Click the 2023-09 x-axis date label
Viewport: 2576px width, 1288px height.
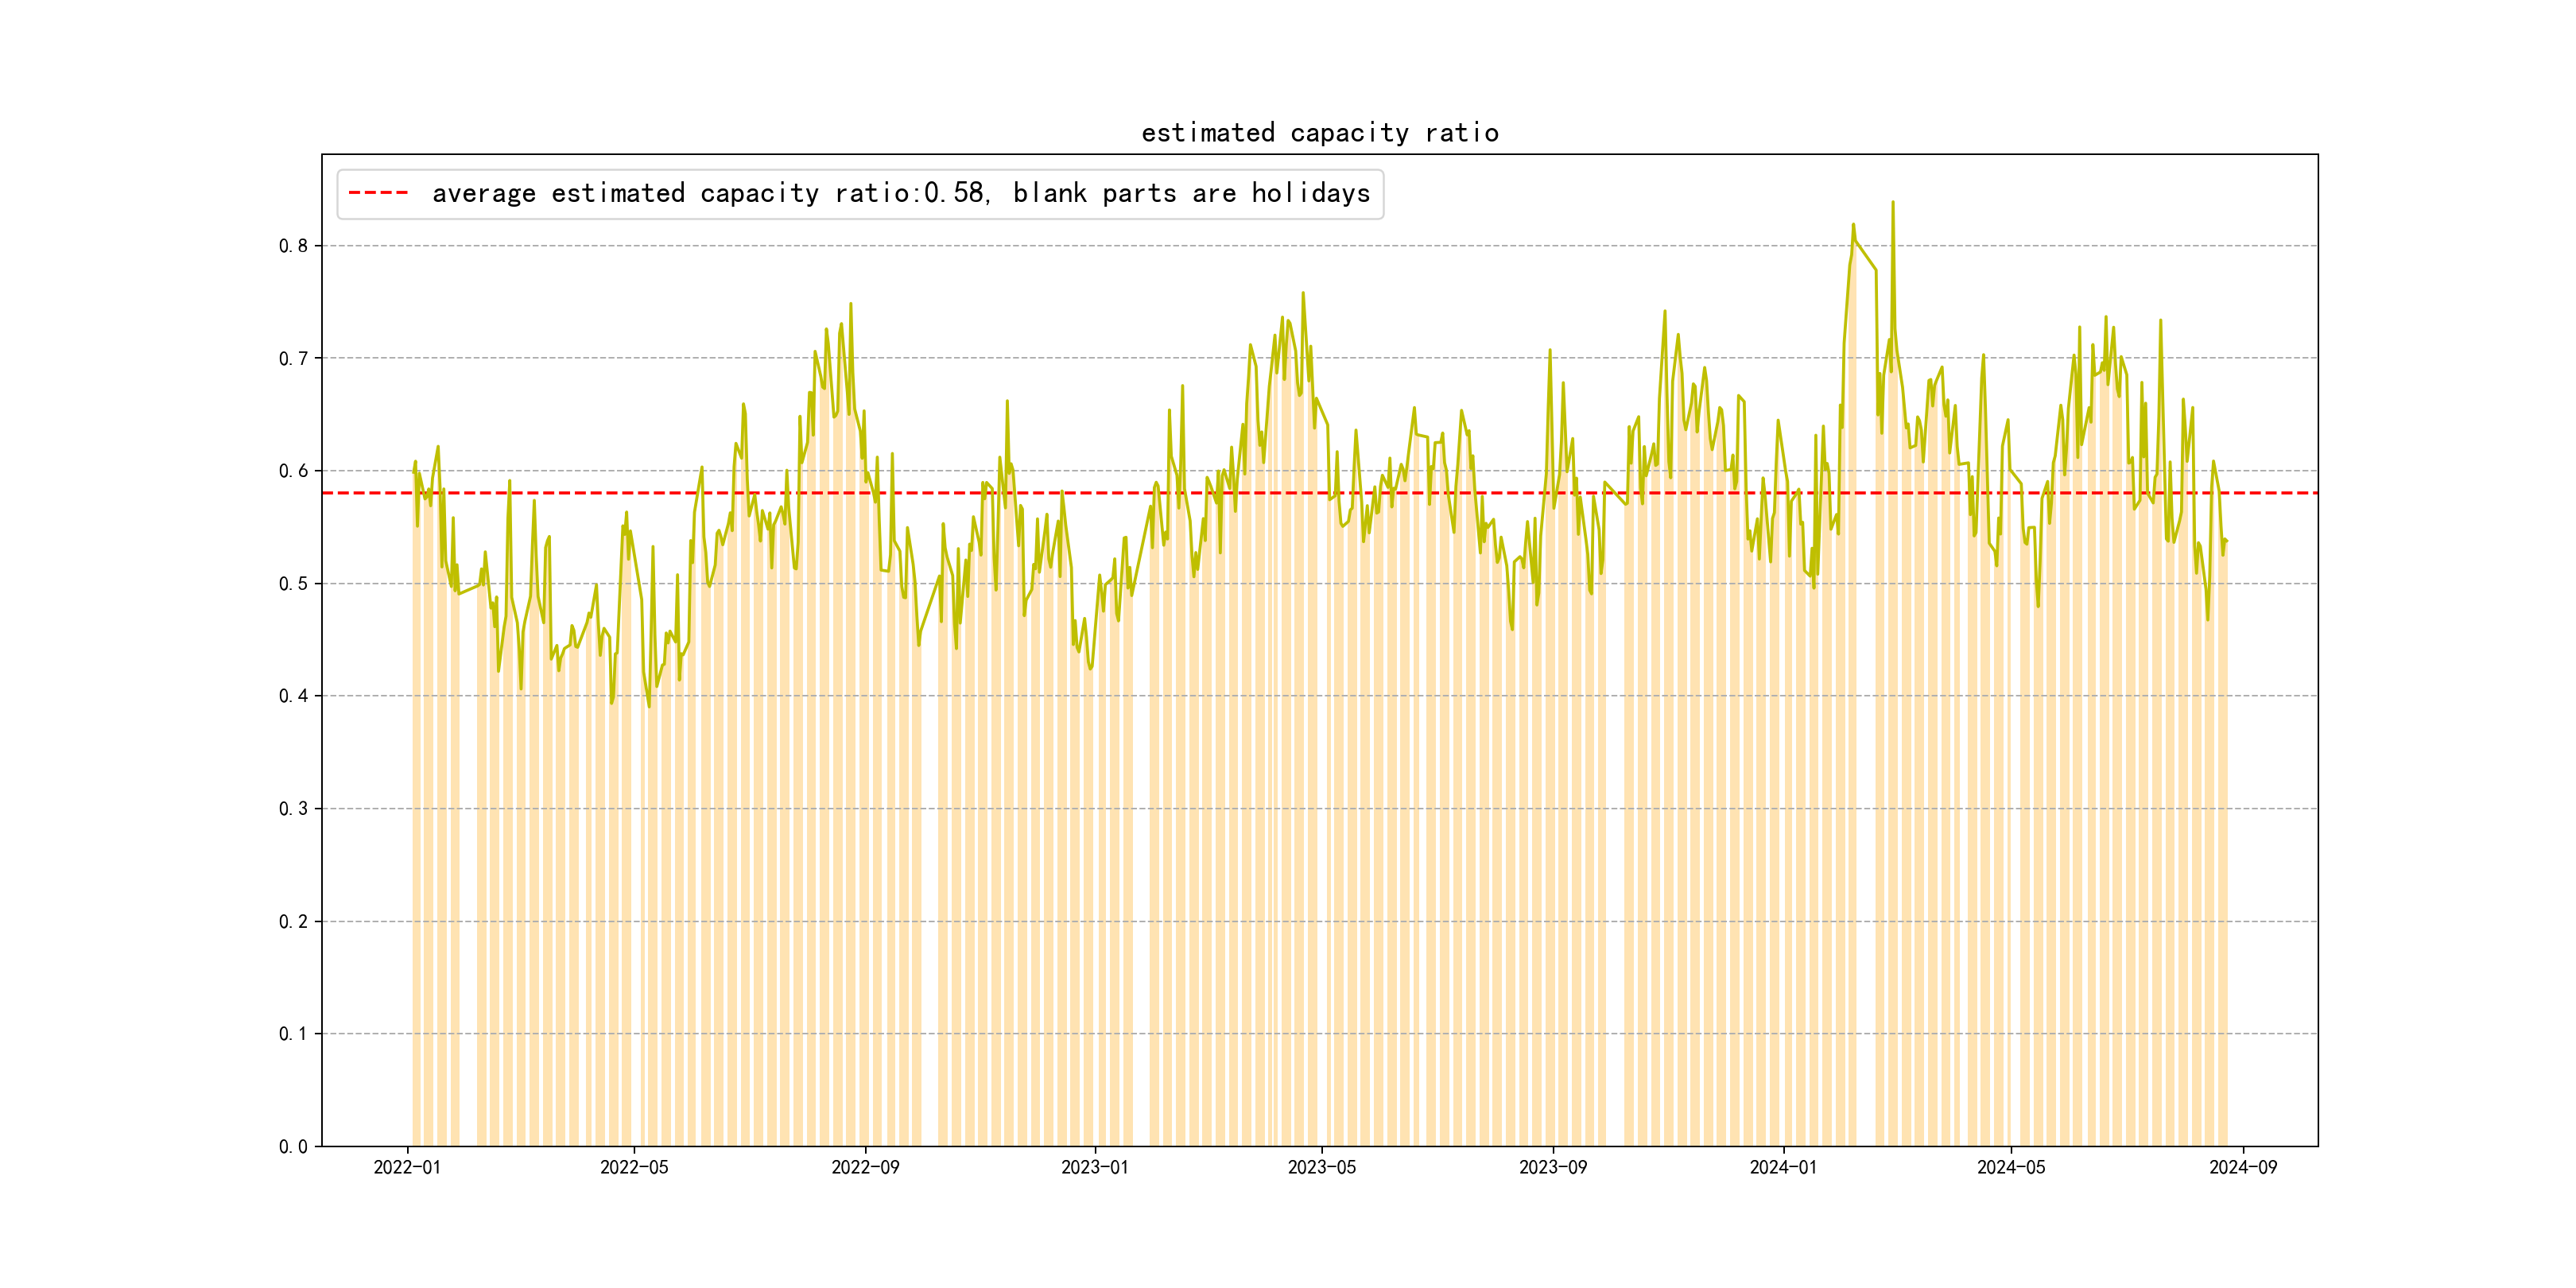tap(1552, 1167)
